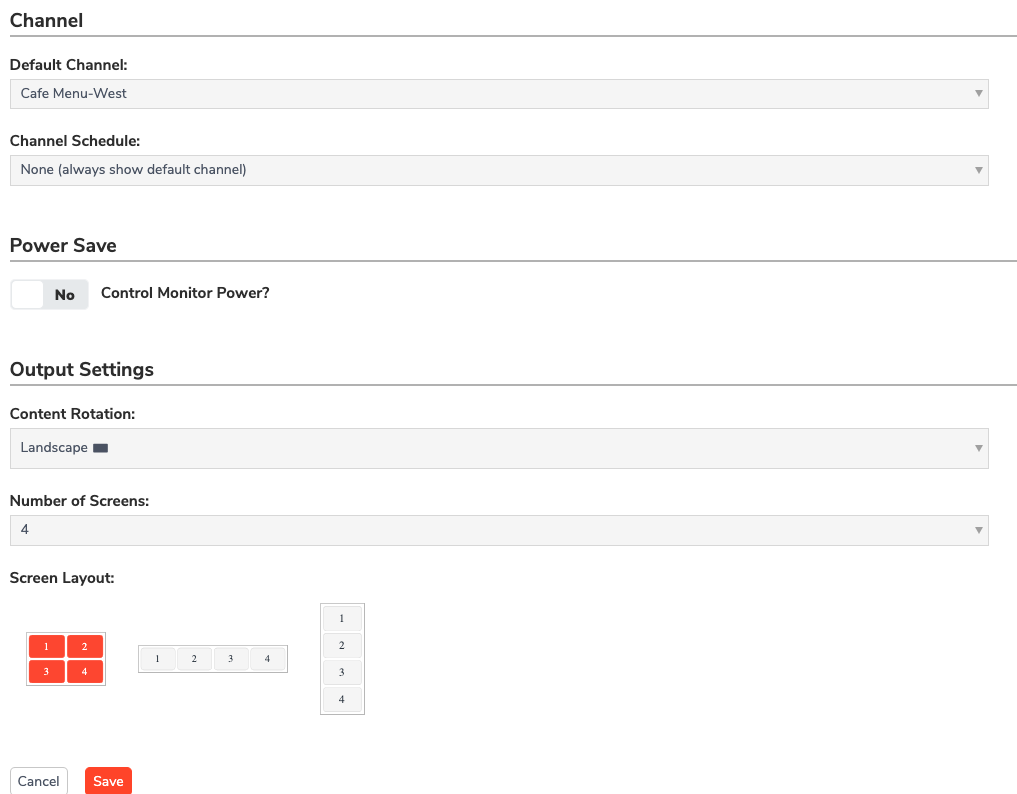Click the Number of Screens dropdown arrow
1017x794 pixels.
[x=979, y=530]
